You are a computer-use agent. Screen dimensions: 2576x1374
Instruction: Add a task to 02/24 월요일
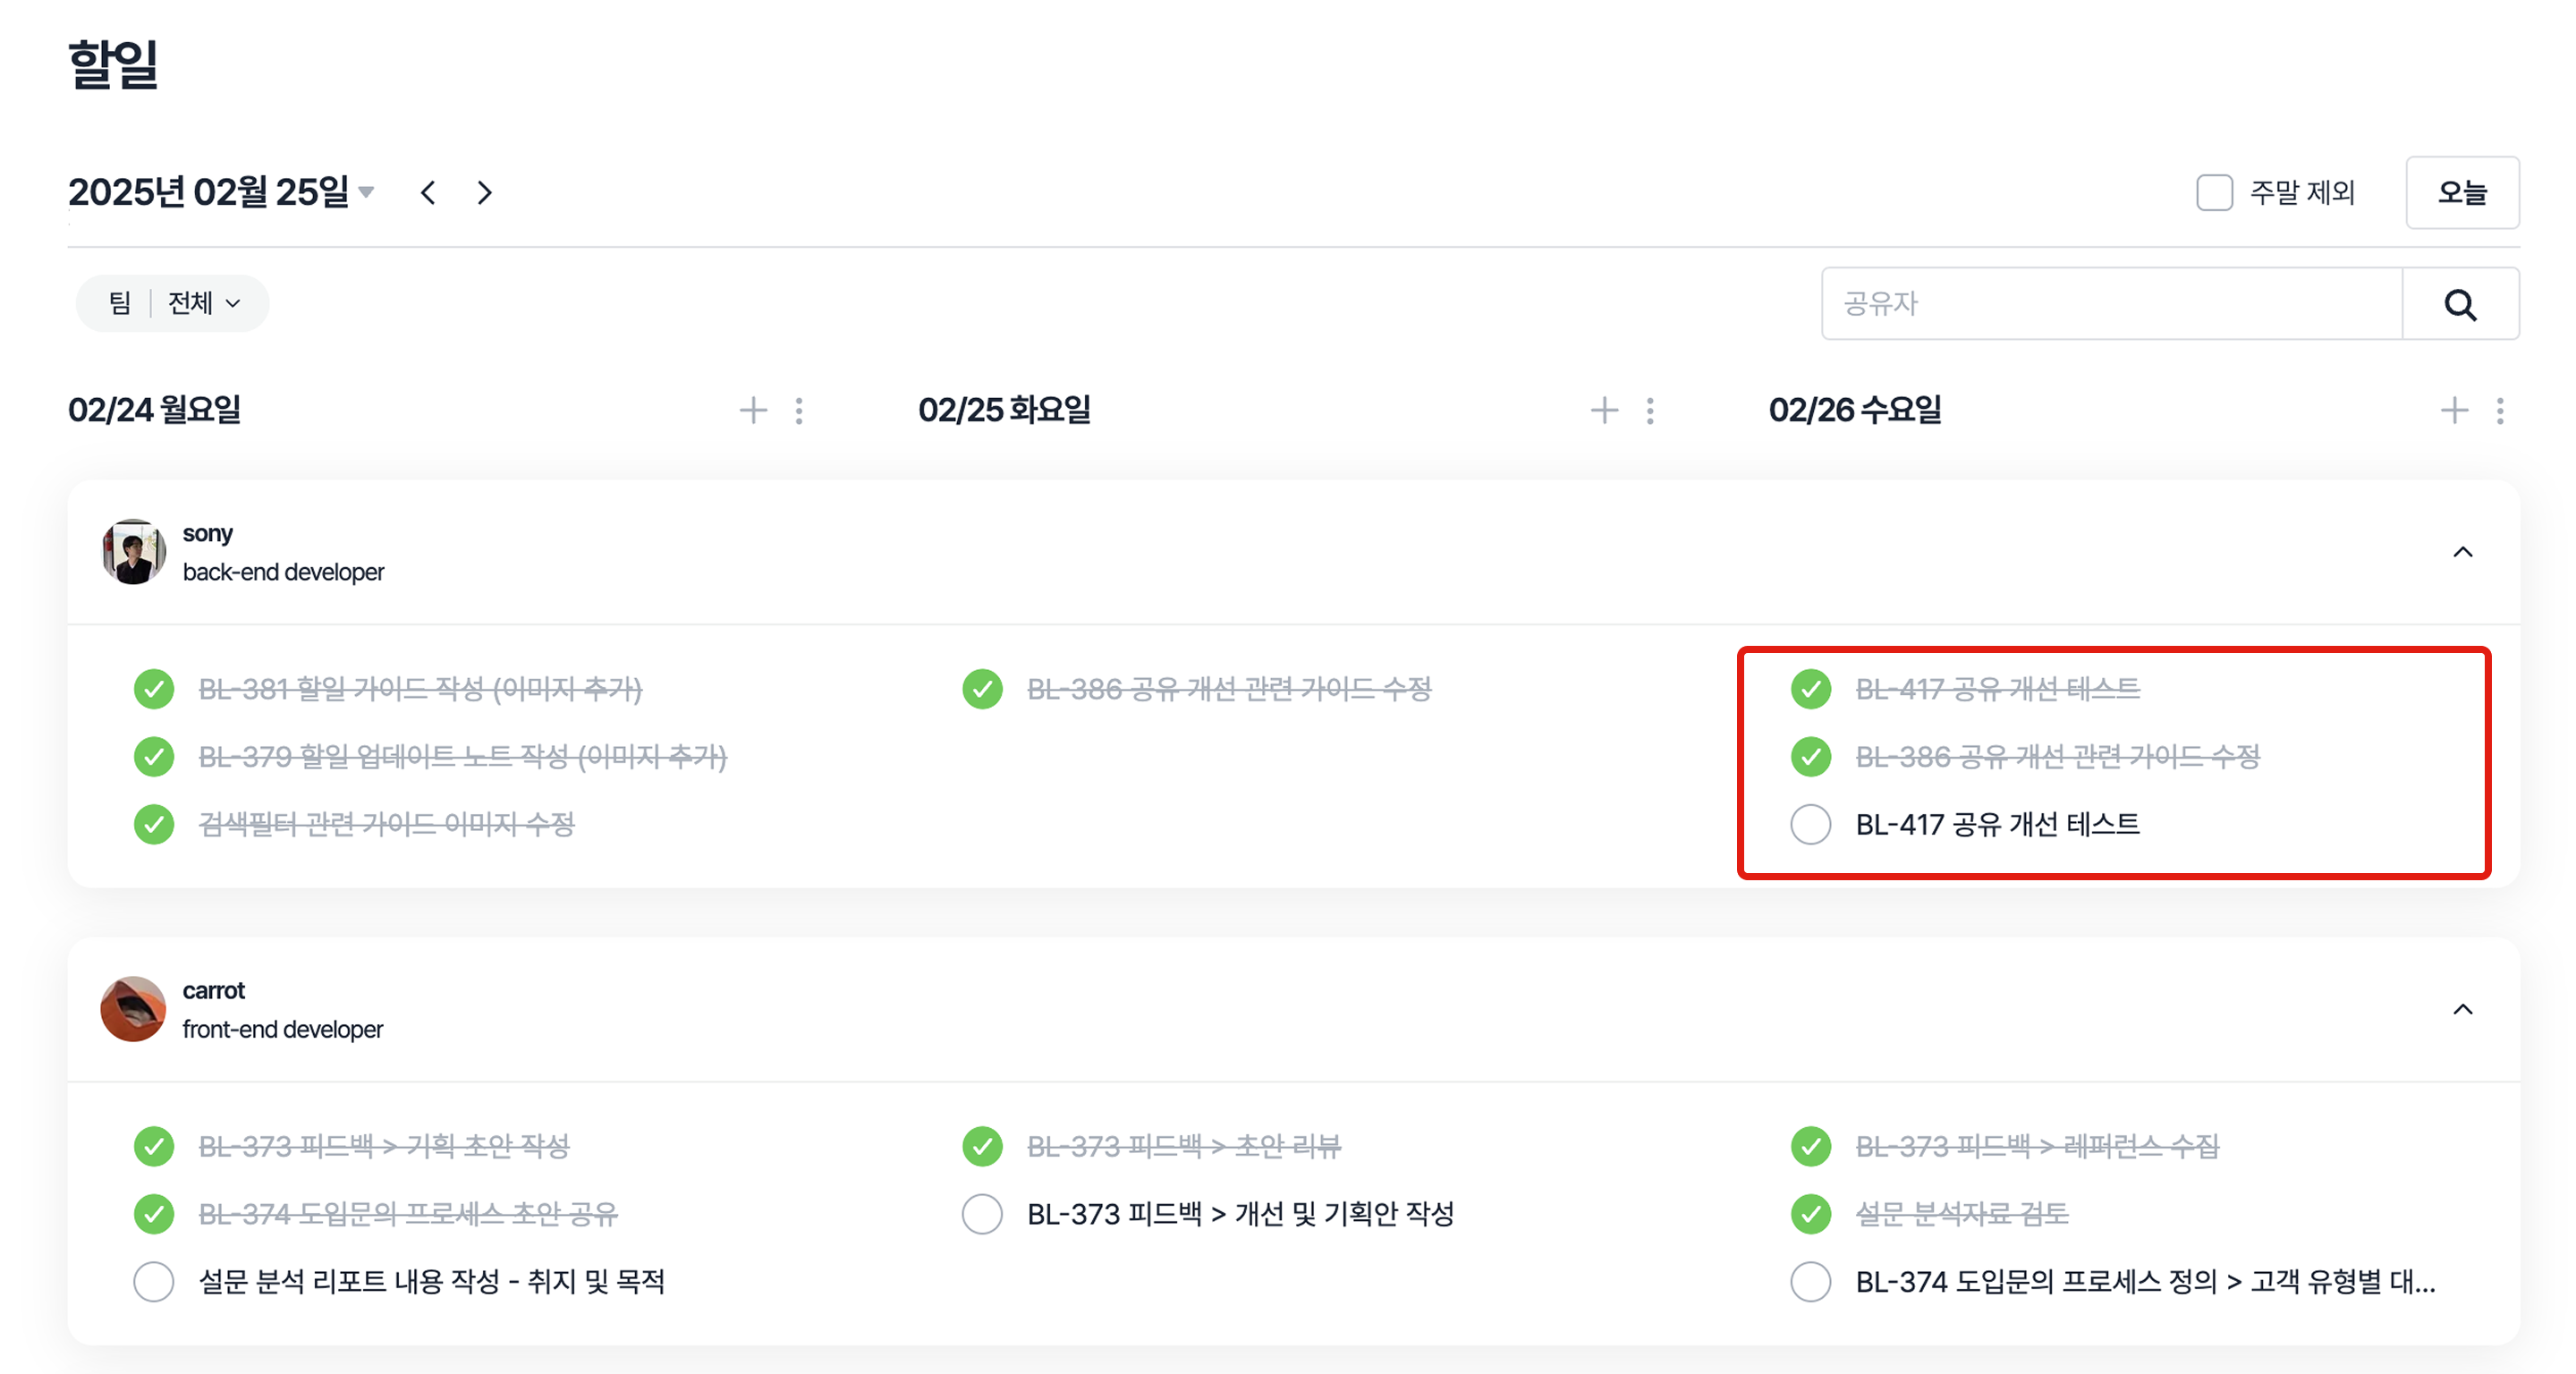tap(753, 410)
